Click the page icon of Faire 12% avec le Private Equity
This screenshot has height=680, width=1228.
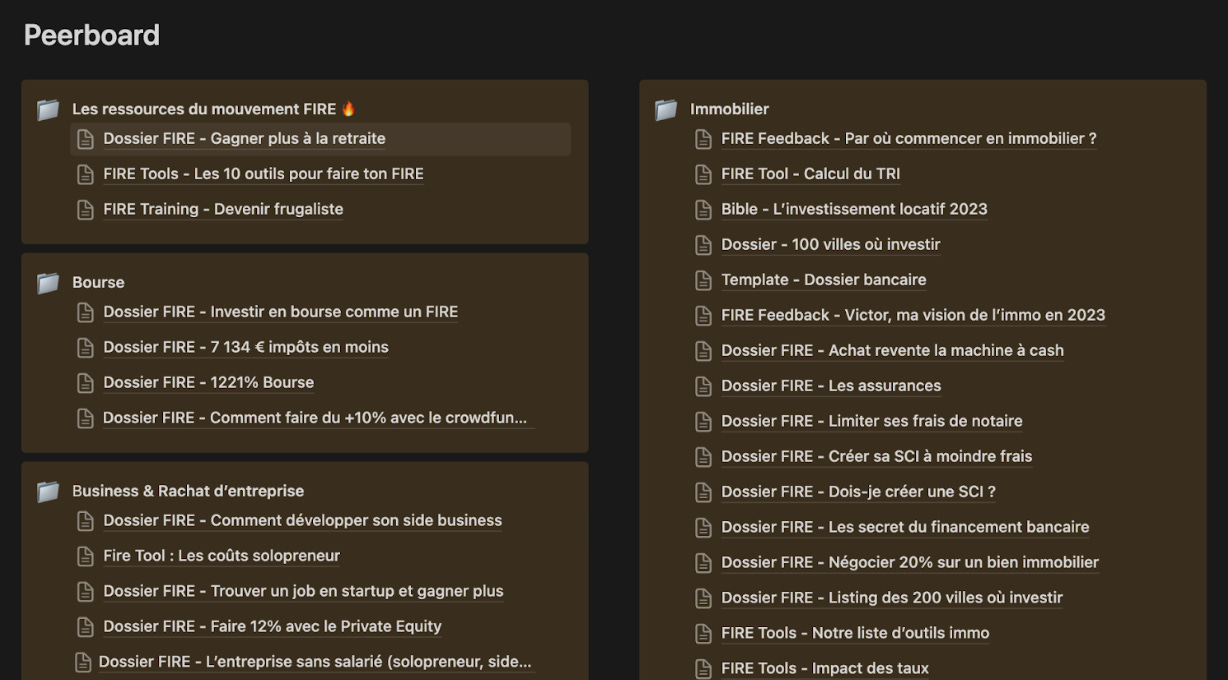pos(86,627)
